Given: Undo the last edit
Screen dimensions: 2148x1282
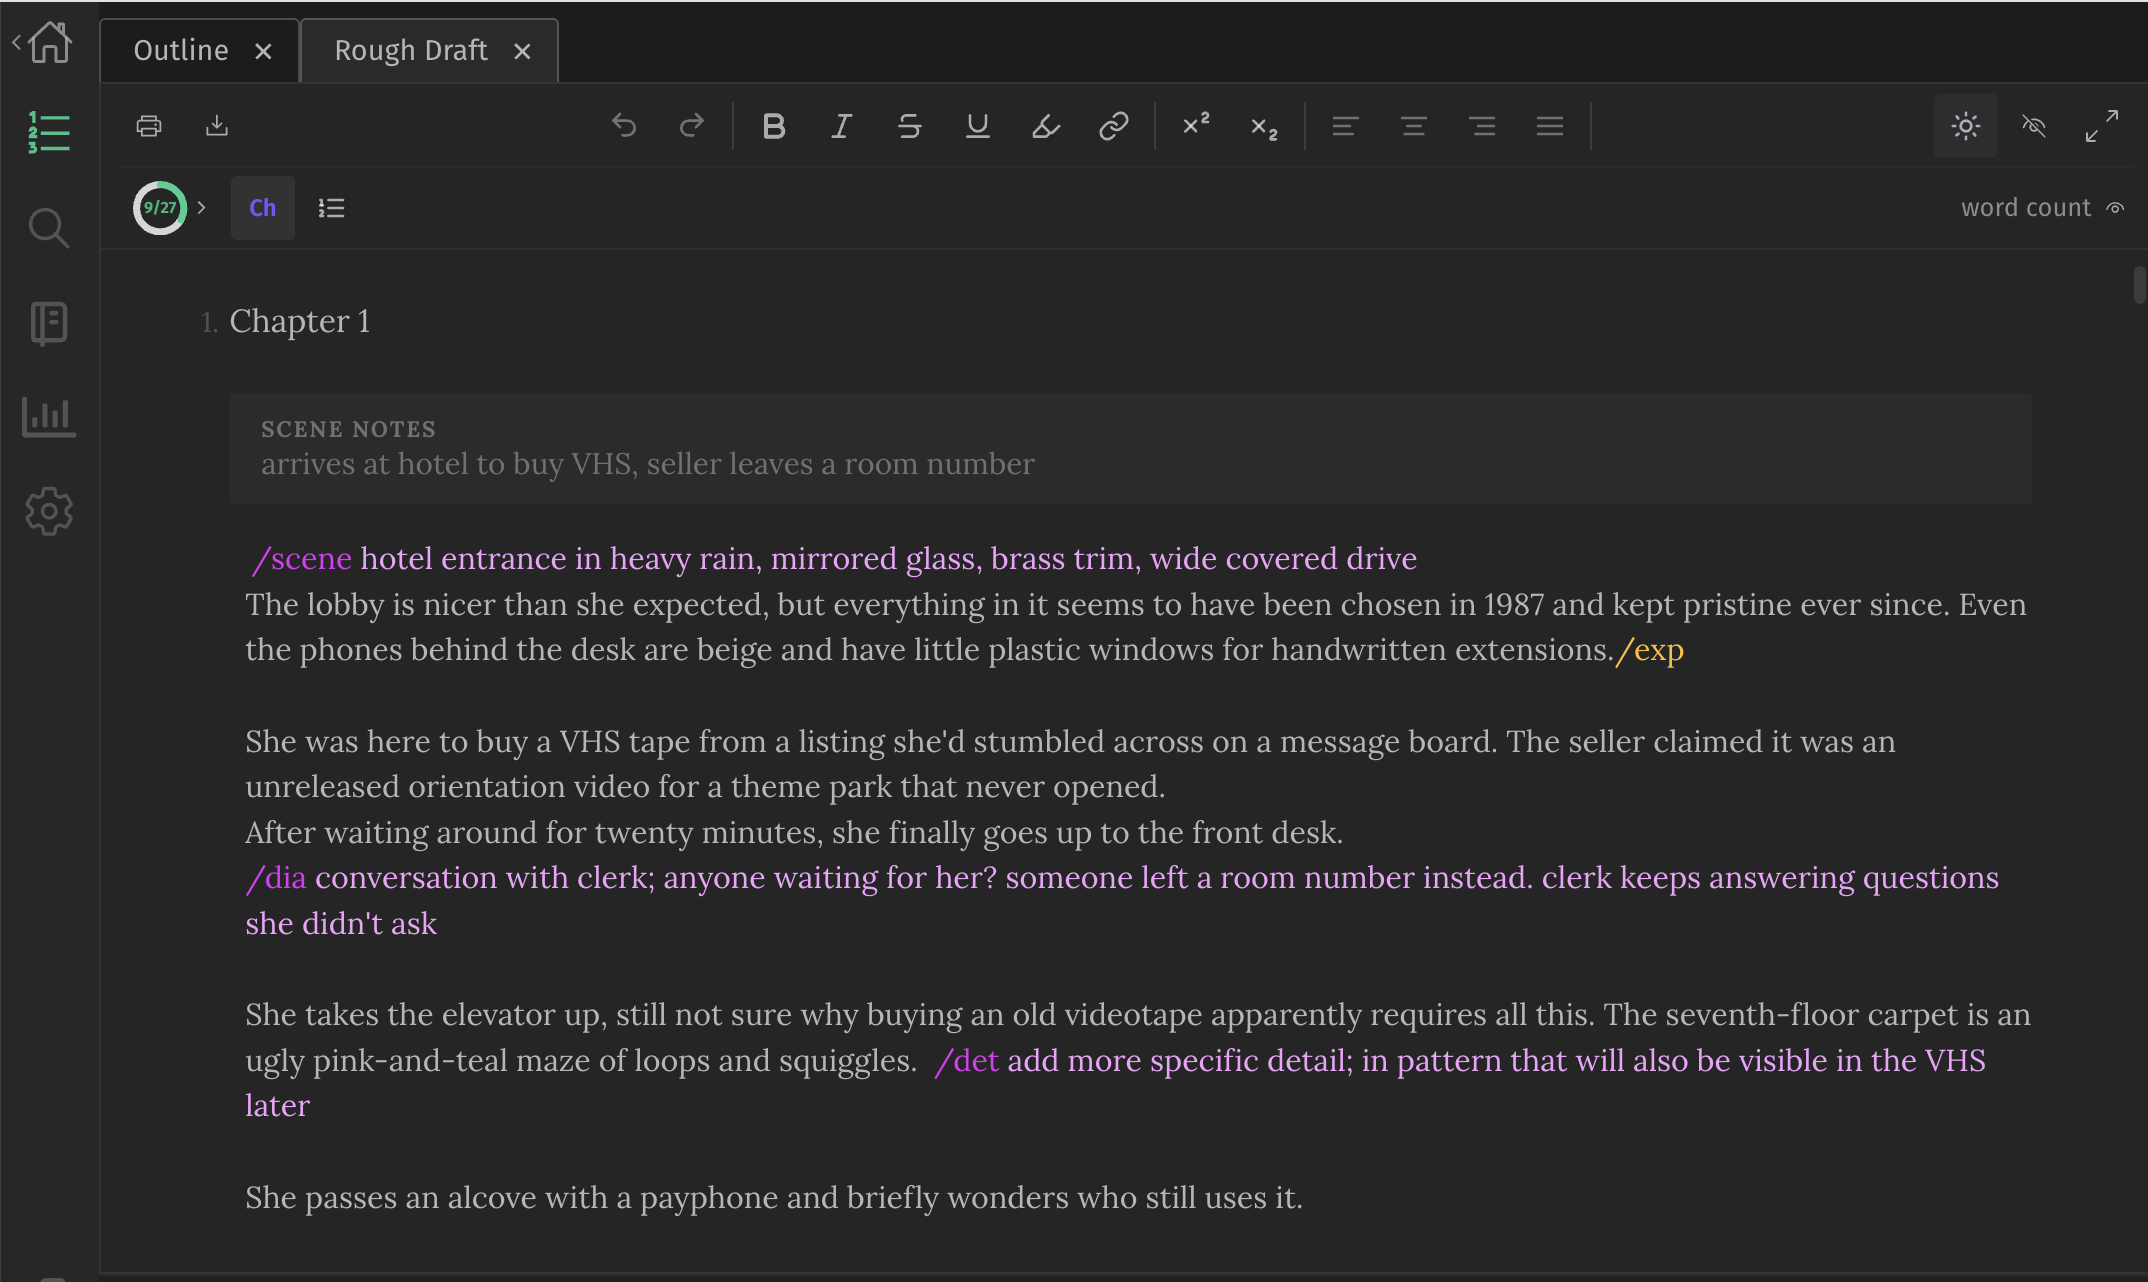Looking at the screenshot, I should [624, 126].
